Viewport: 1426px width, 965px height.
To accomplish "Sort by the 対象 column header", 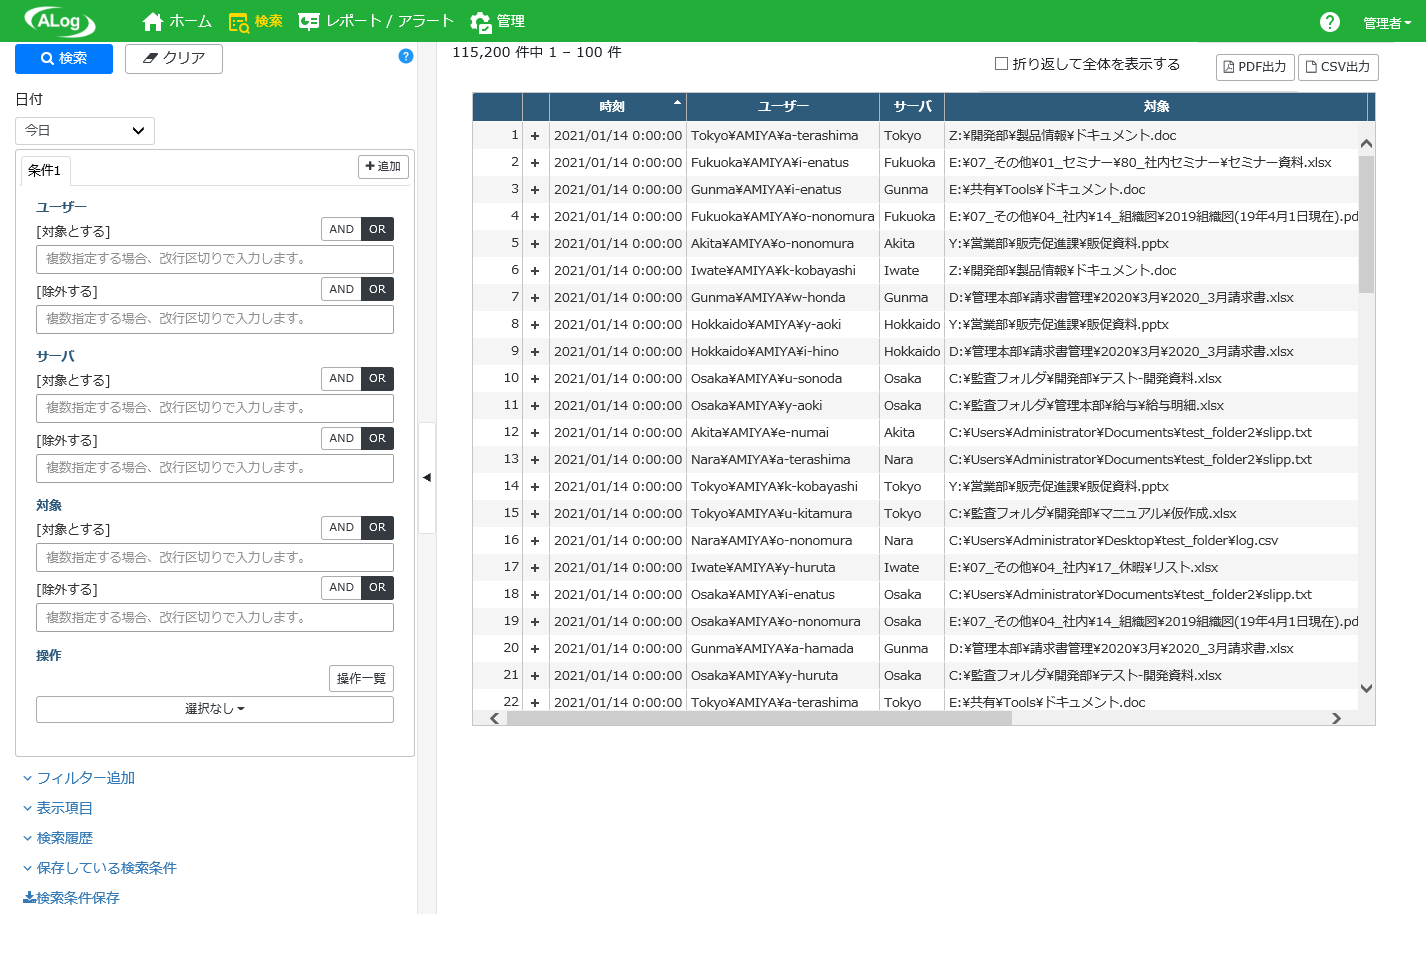I will (1156, 107).
